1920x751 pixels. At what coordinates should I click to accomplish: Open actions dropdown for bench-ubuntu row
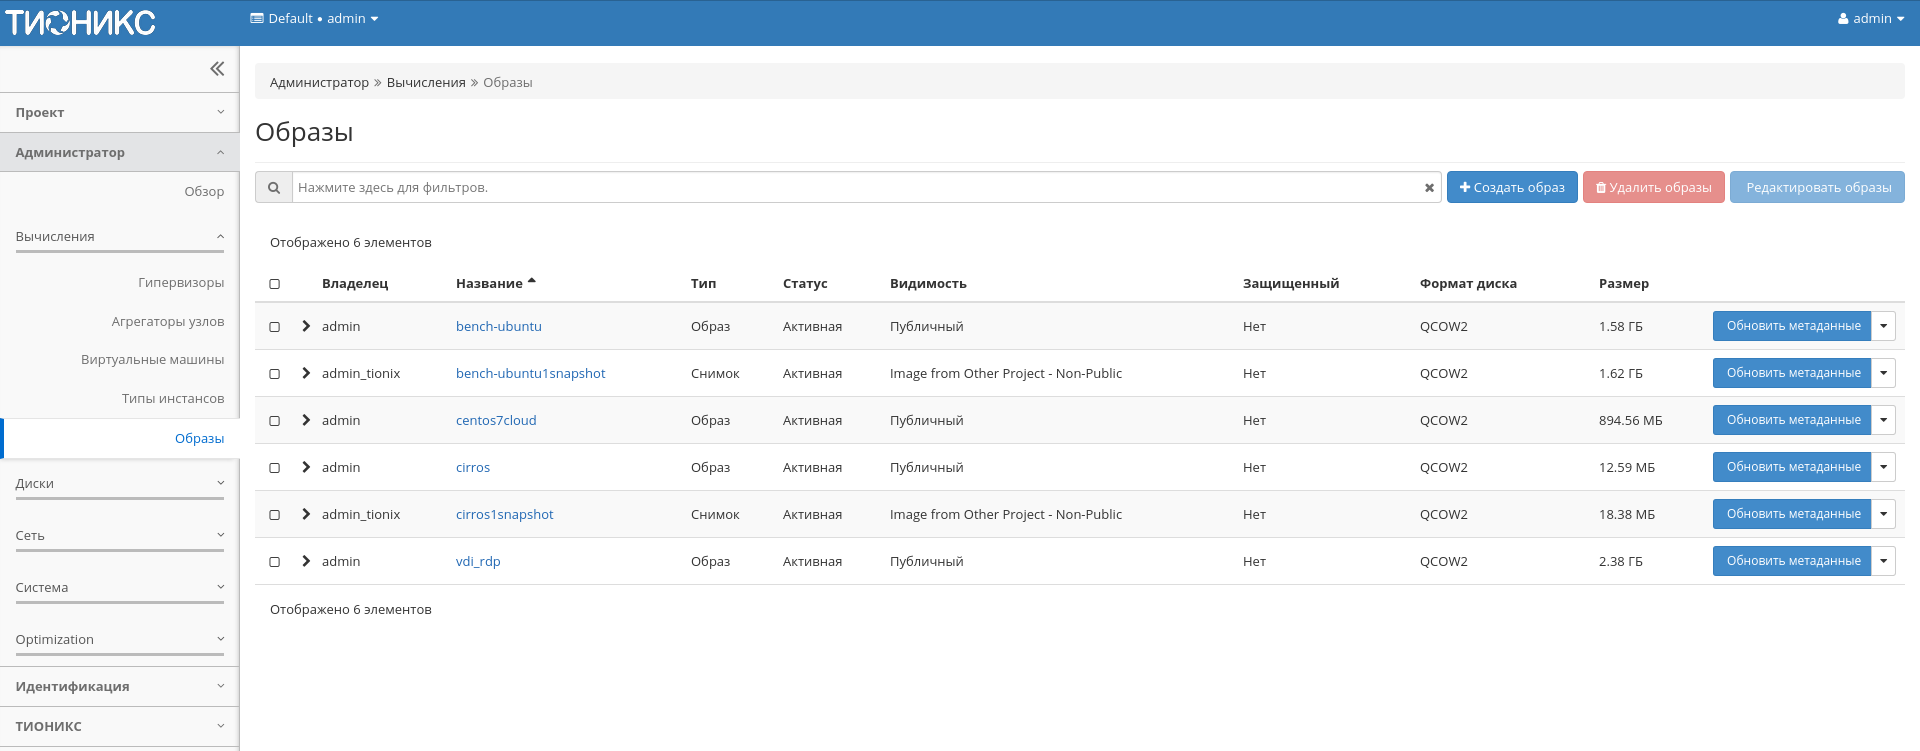[x=1883, y=326]
